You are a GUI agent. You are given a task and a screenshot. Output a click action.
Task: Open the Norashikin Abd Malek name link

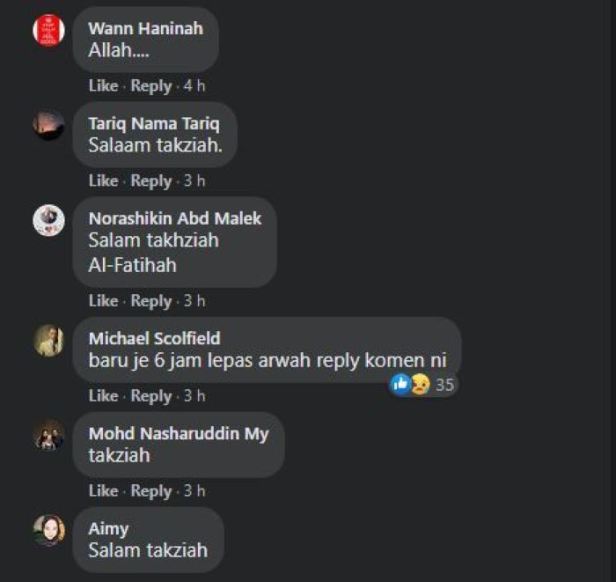(x=175, y=218)
